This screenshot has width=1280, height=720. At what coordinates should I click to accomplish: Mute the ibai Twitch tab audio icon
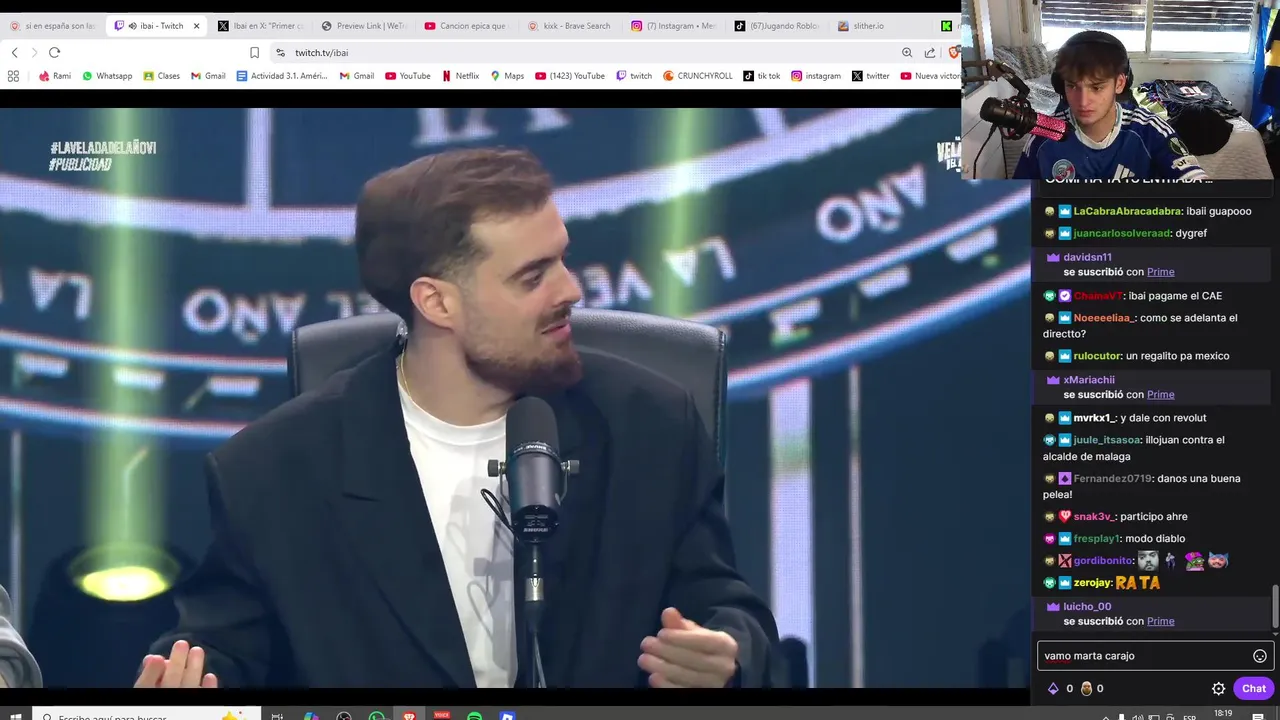(133, 26)
